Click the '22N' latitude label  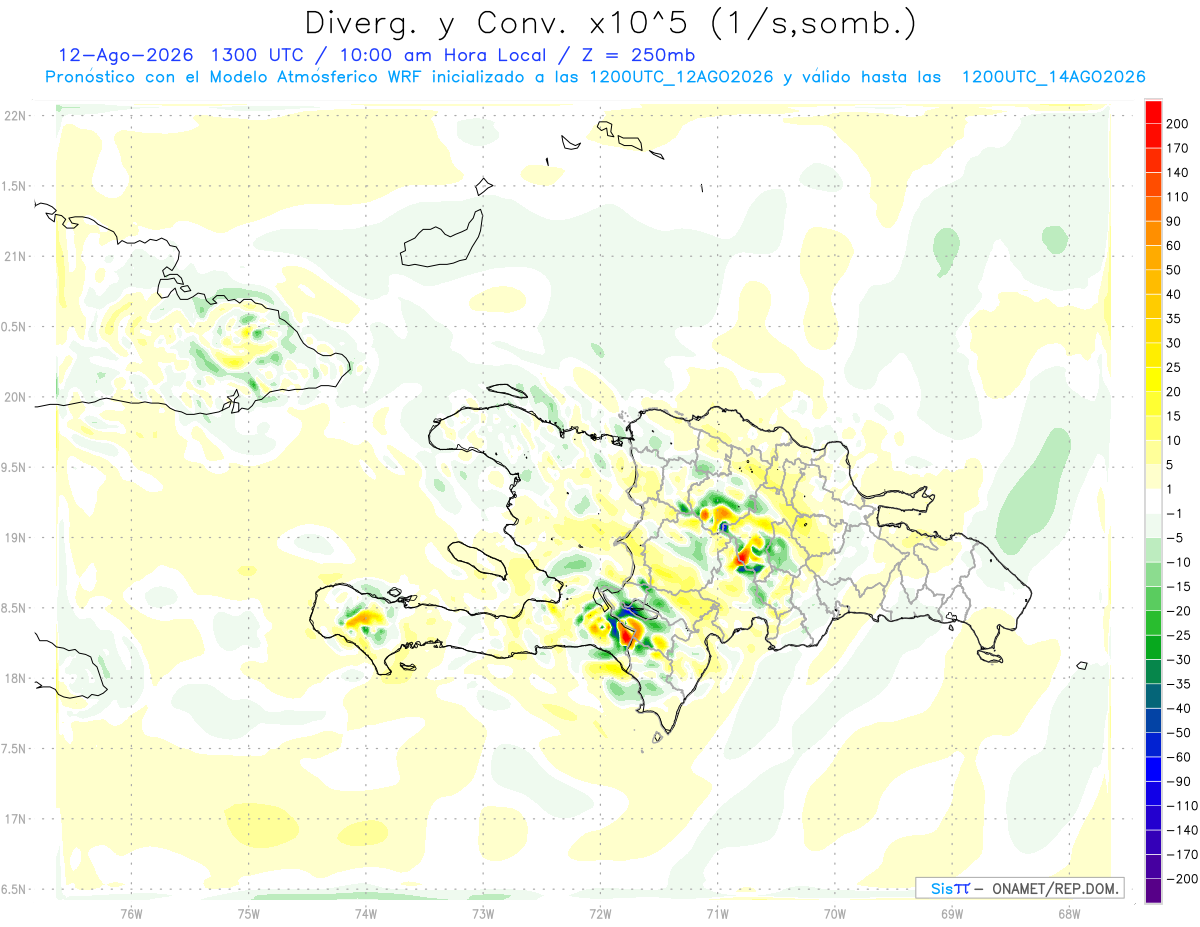coord(14,116)
